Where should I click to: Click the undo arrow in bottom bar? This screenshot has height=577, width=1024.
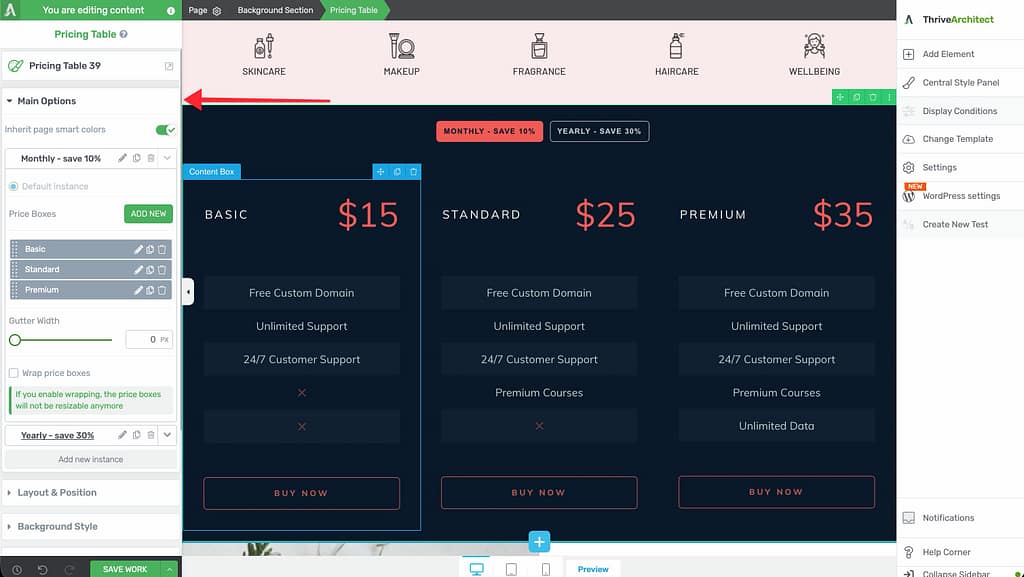(41, 569)
